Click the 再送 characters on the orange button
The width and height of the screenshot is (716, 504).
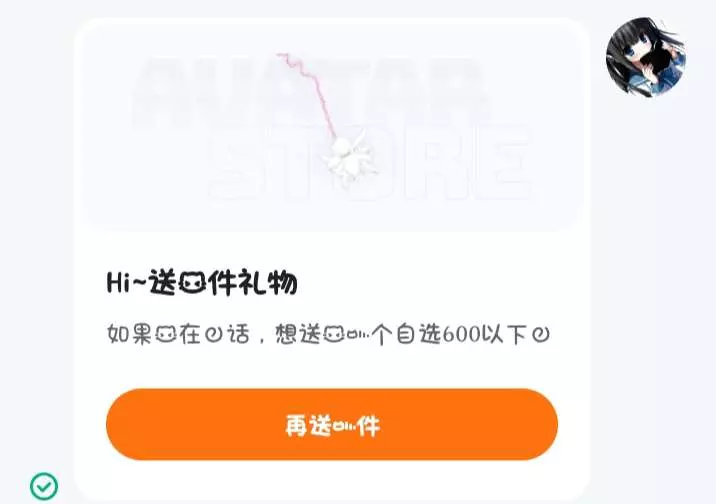308,425
